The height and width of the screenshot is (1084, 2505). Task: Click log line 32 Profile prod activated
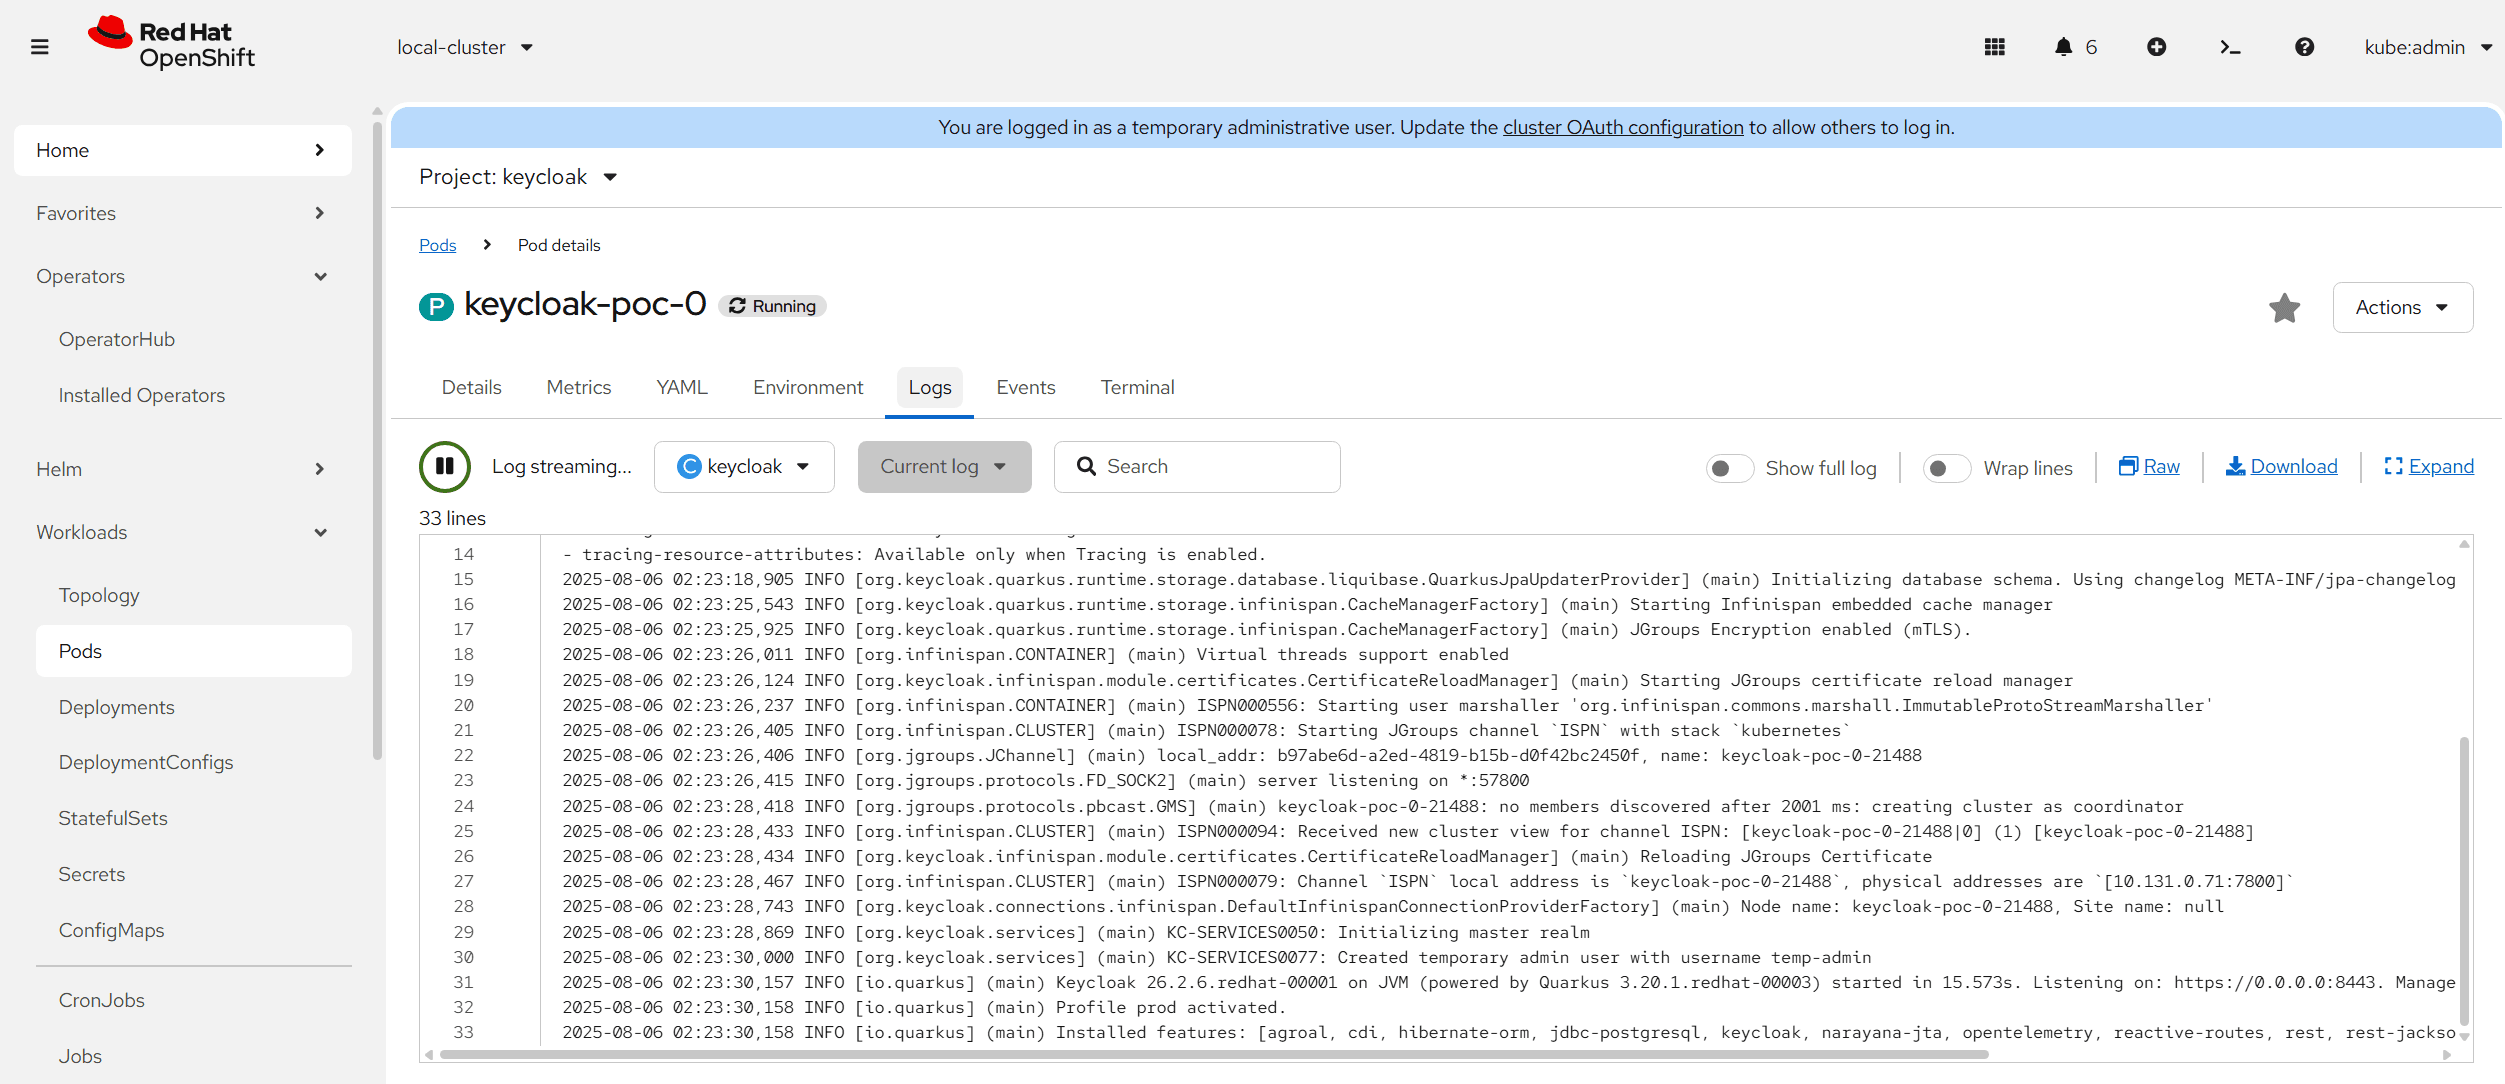[924, 1007]
